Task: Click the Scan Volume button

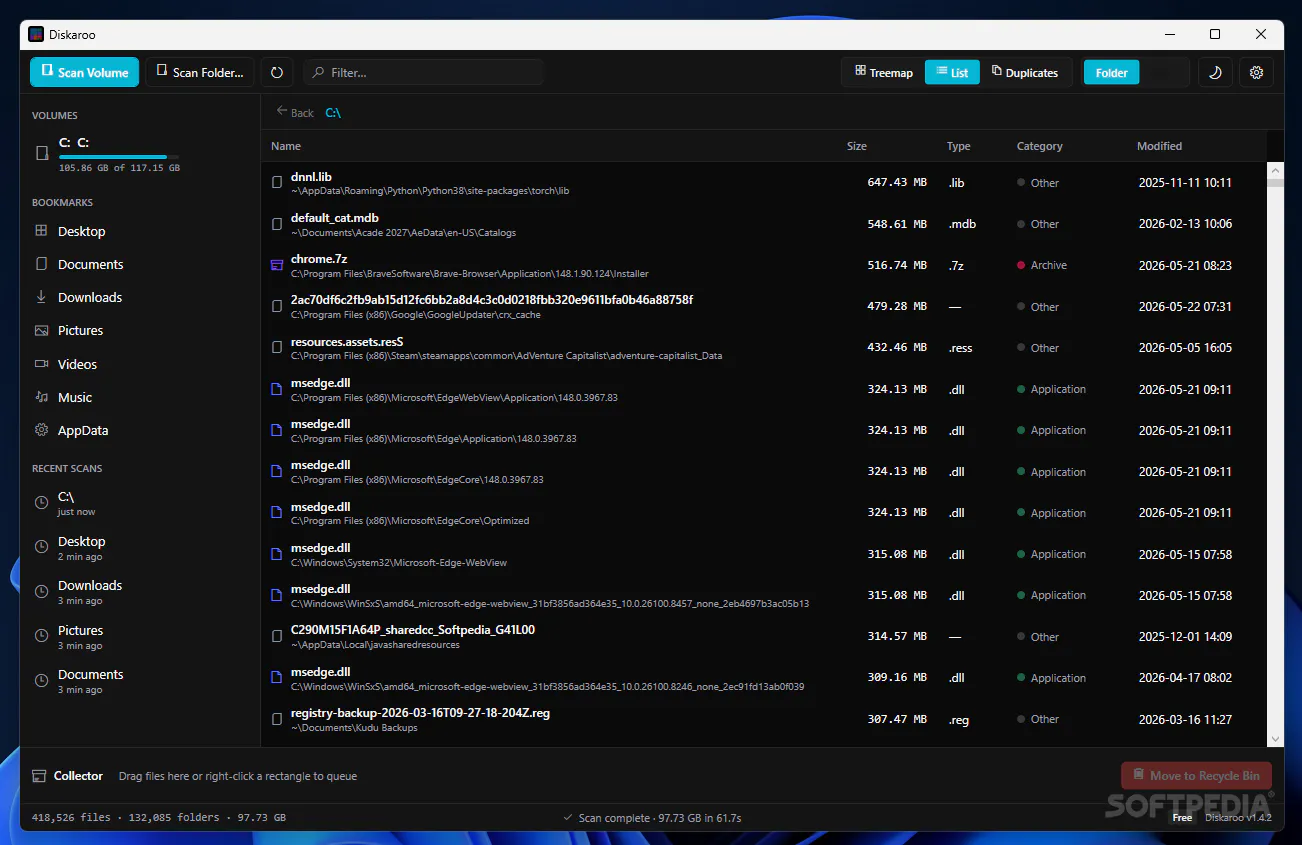Action: (84, 72)
